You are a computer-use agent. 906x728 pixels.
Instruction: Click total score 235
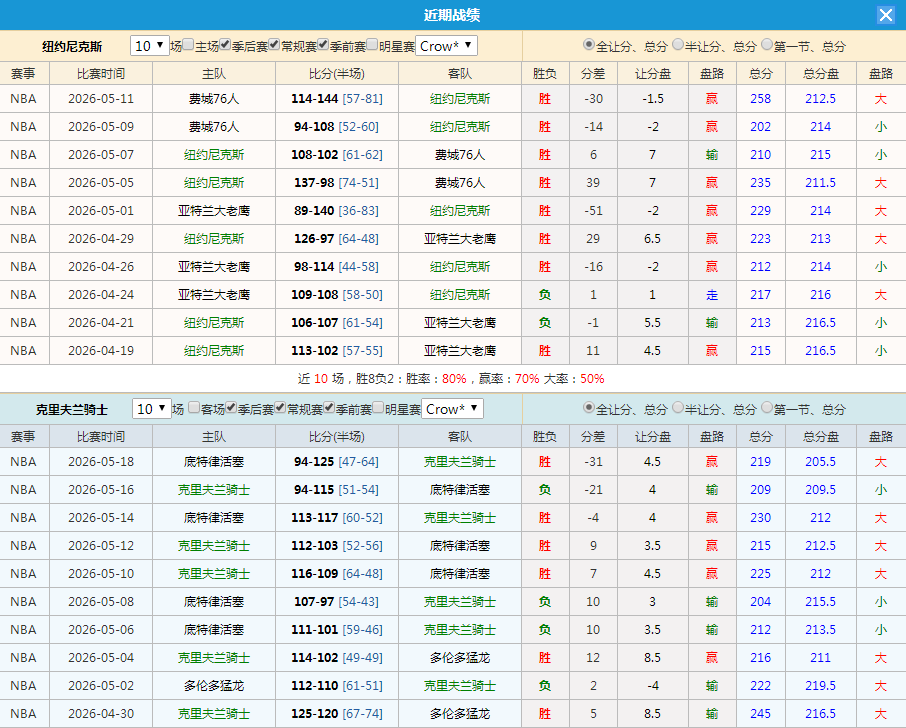point(760,183)
